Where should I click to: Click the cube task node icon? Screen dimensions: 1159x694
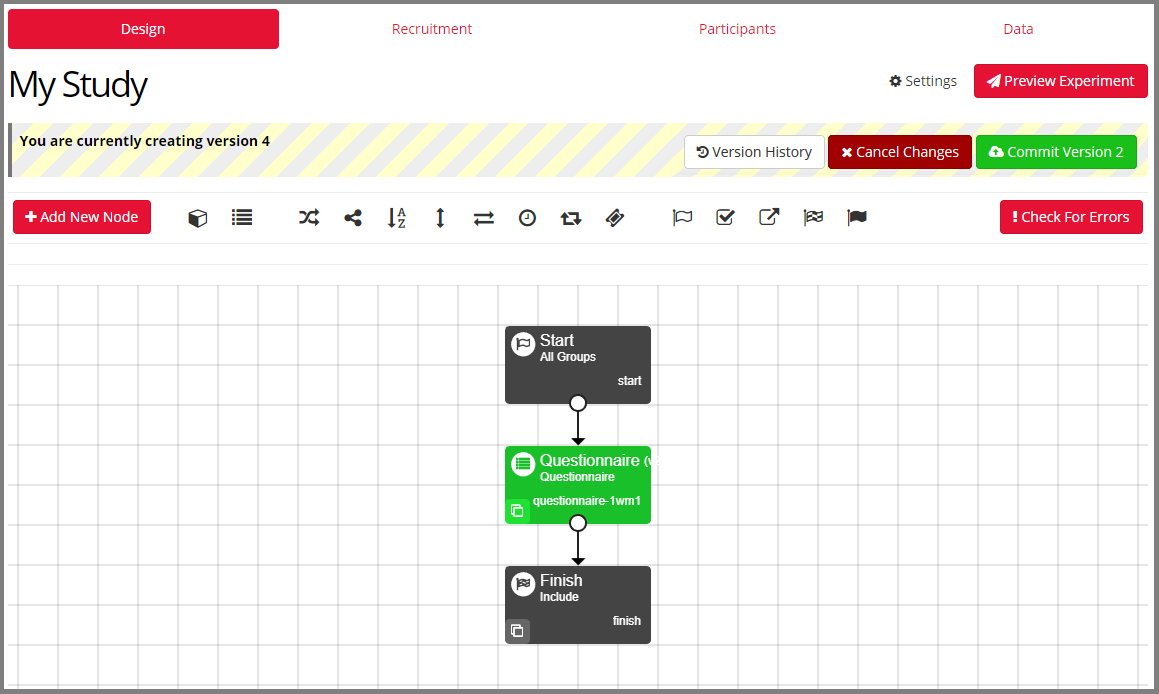198,217
